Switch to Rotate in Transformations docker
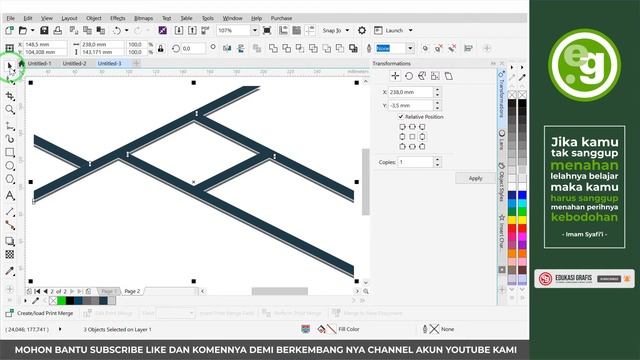The image size is (640, 360). click(x=409, y=76)
